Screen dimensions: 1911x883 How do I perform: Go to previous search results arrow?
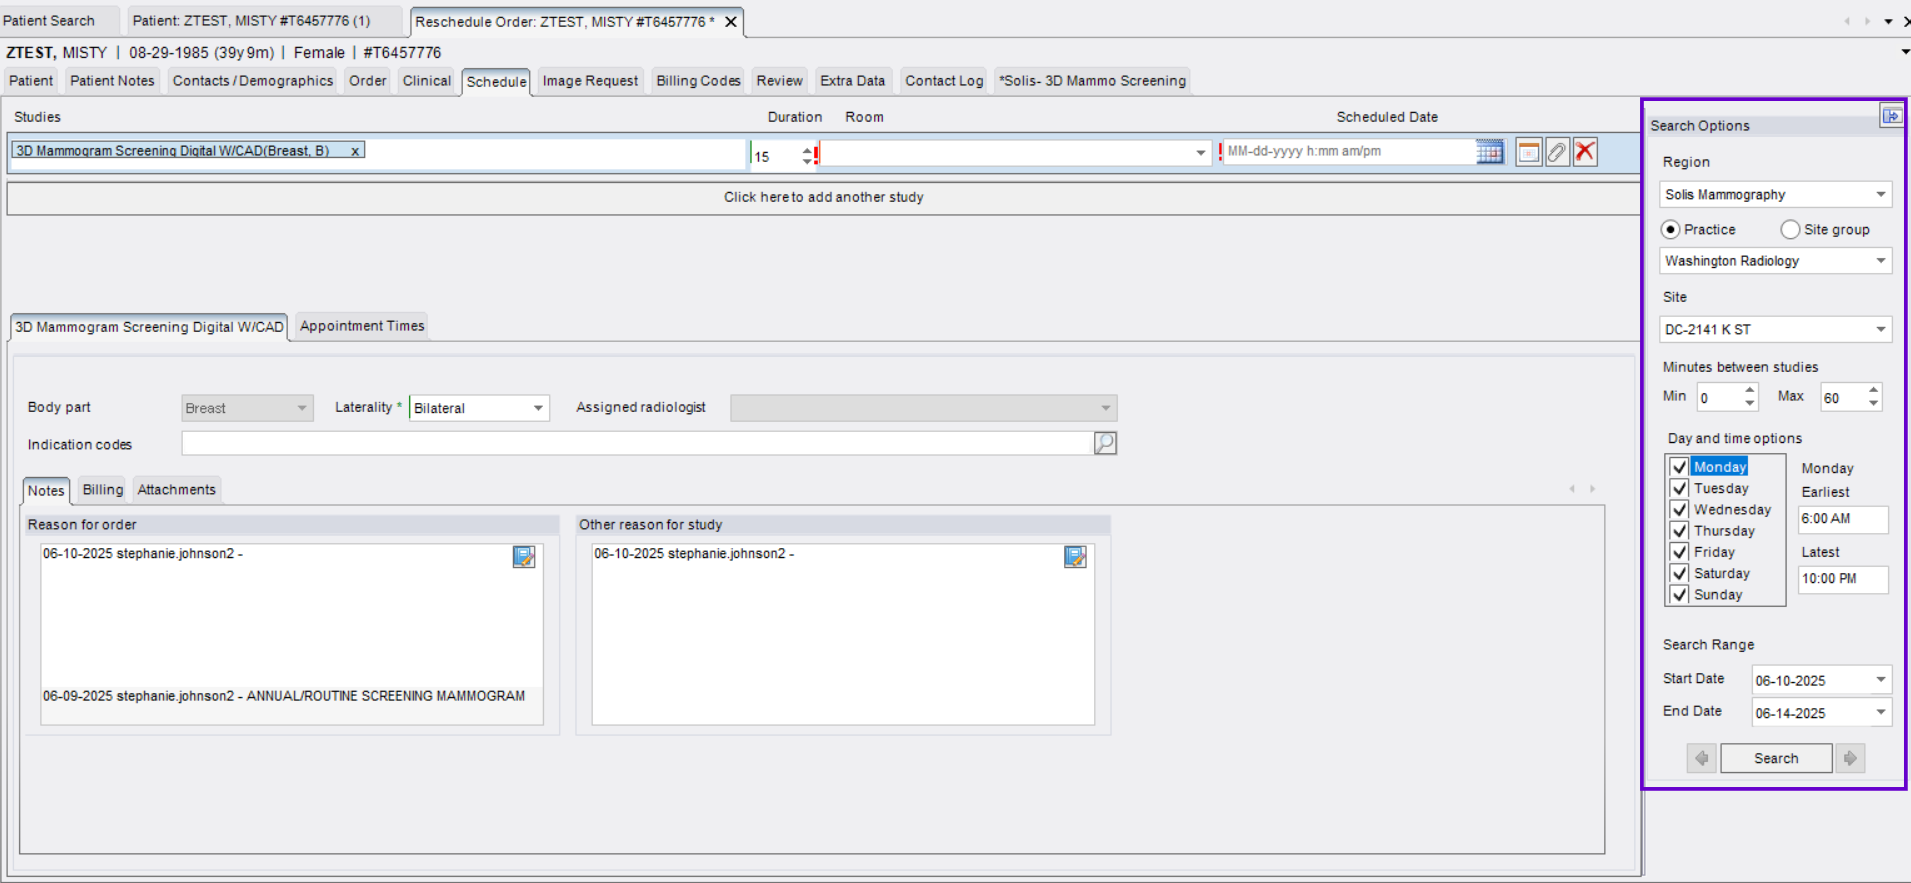1701,758
